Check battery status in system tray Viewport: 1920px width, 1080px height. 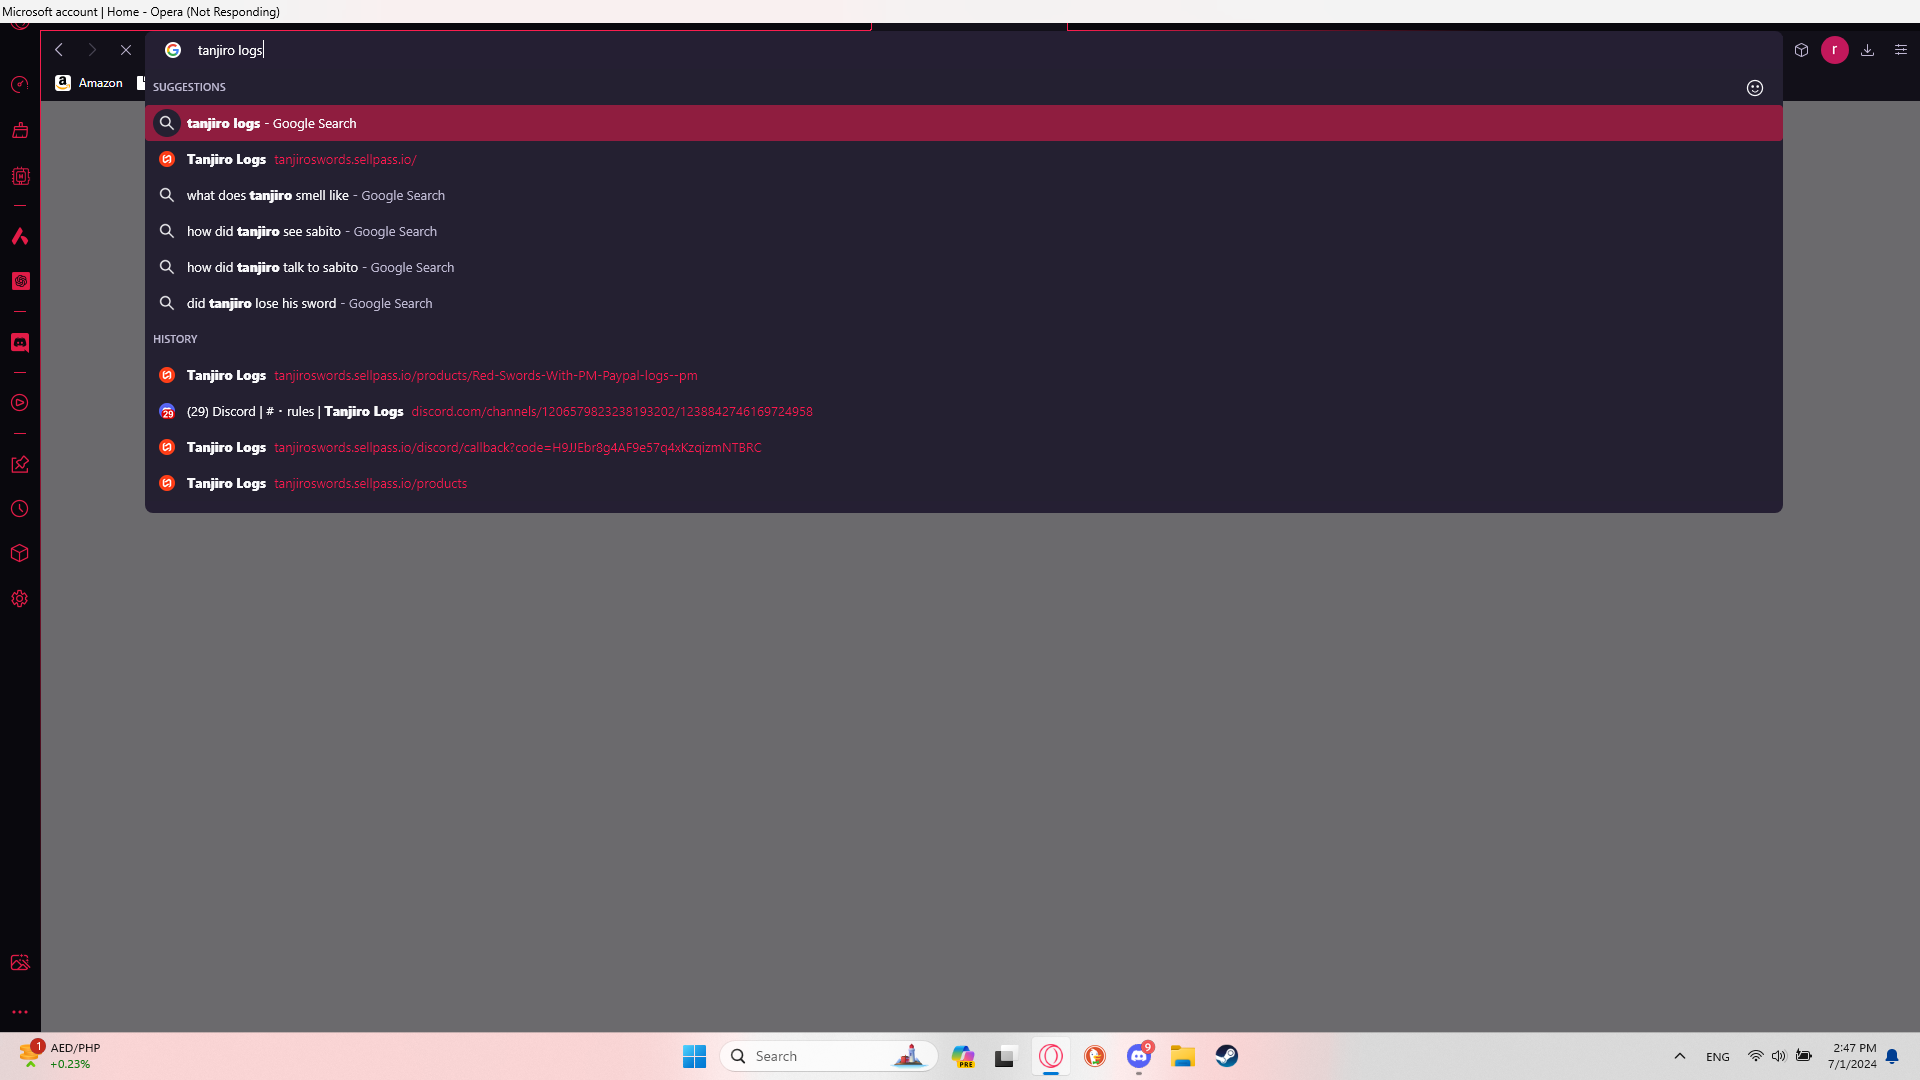pos(1804,1056)
